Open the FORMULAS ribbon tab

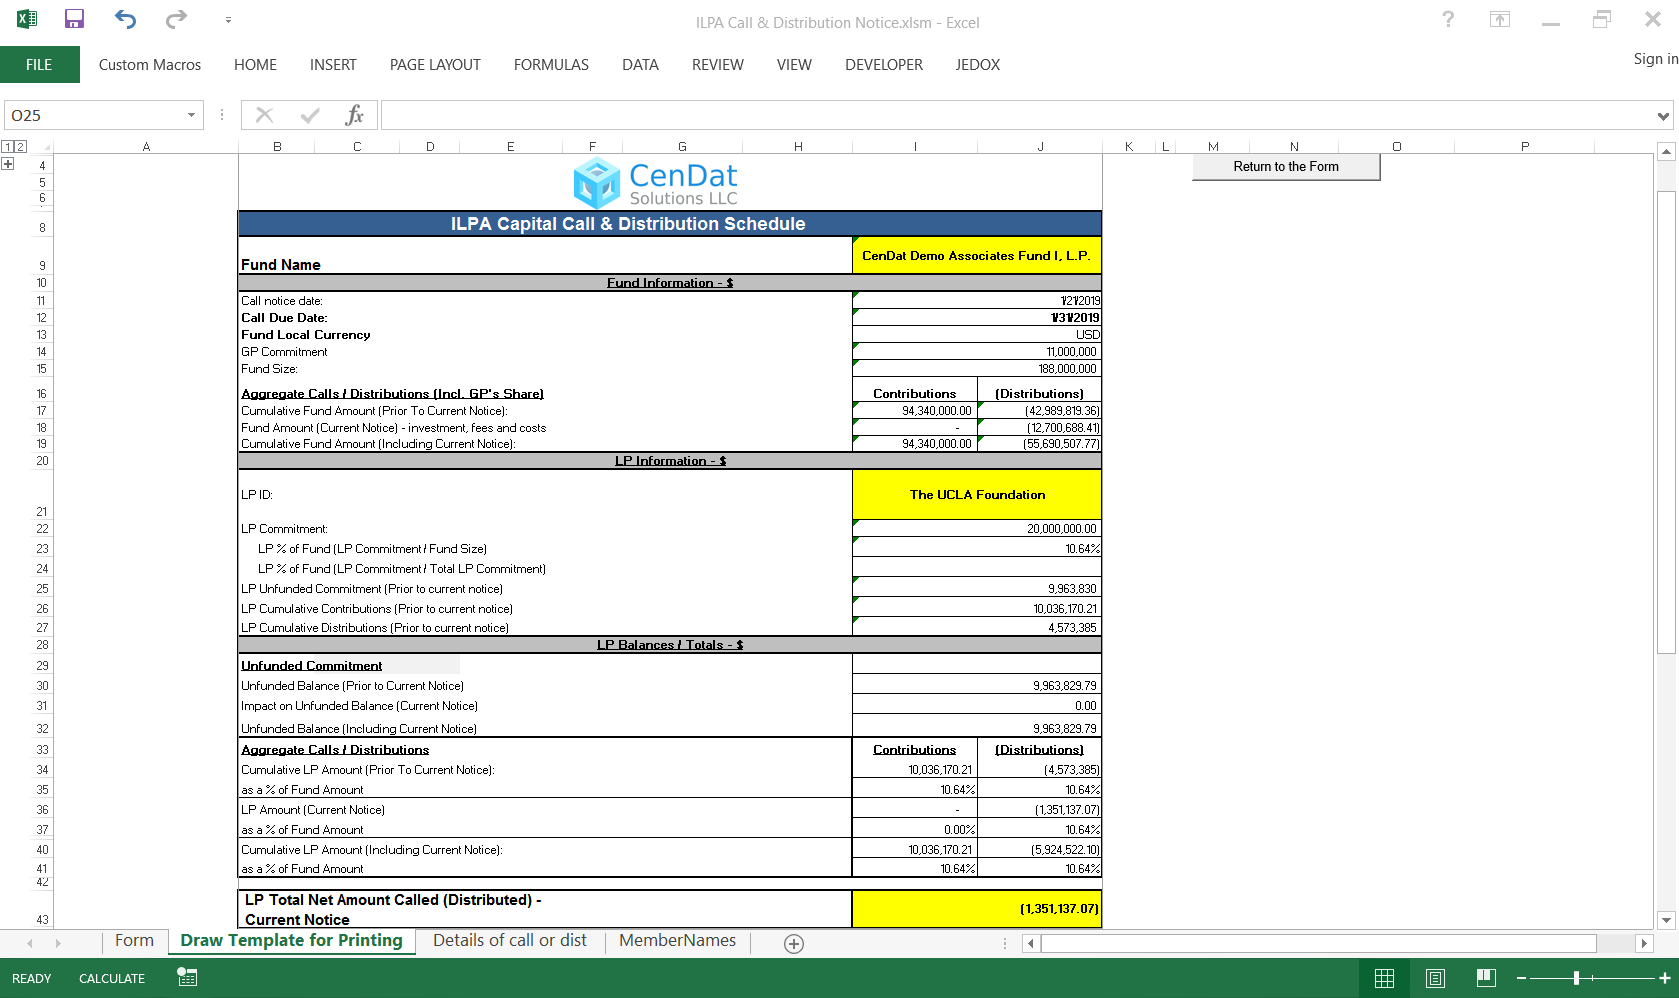(x=551, y=65)
